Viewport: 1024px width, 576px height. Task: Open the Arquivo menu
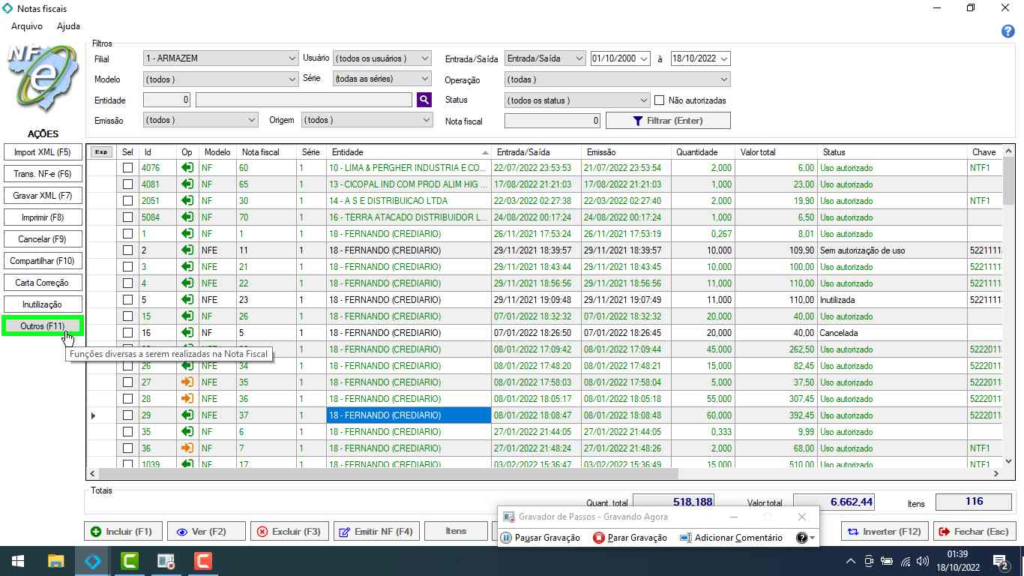coord(27,26)
